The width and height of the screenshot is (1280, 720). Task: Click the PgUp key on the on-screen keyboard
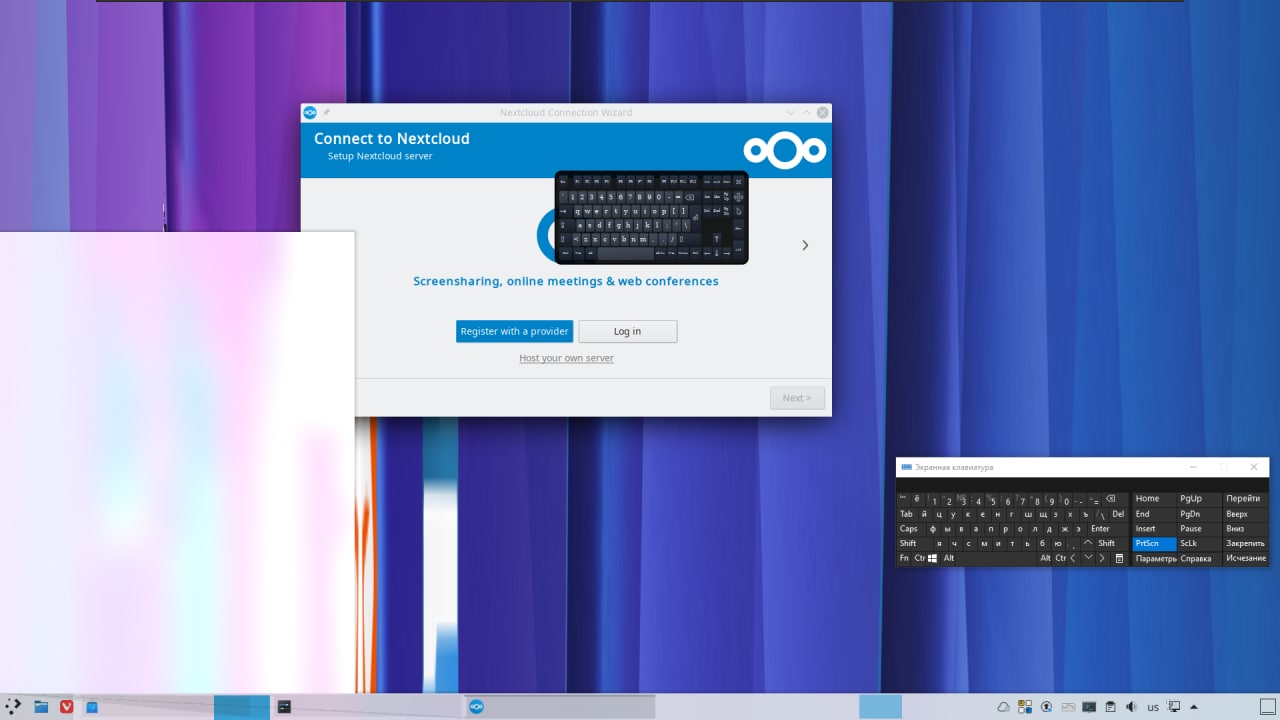(1199, 498)
